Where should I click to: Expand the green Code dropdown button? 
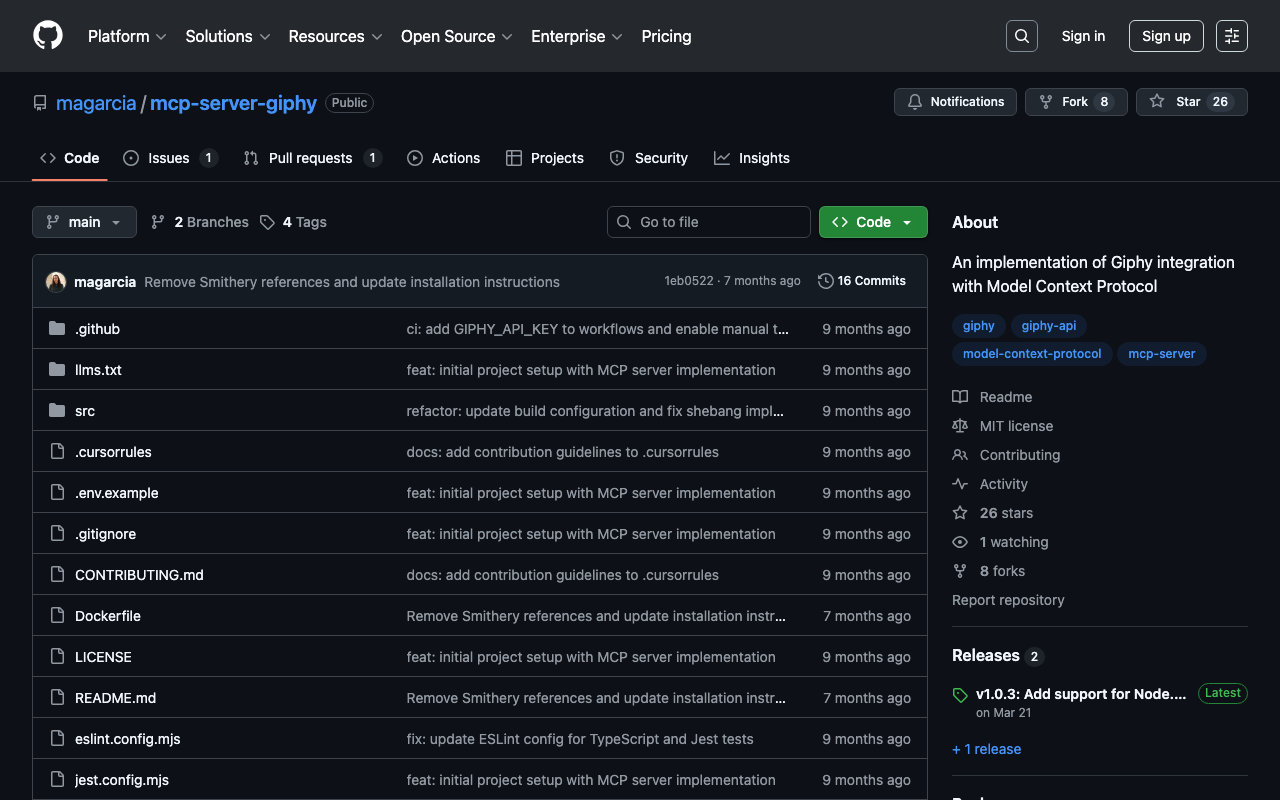(872, 222)
